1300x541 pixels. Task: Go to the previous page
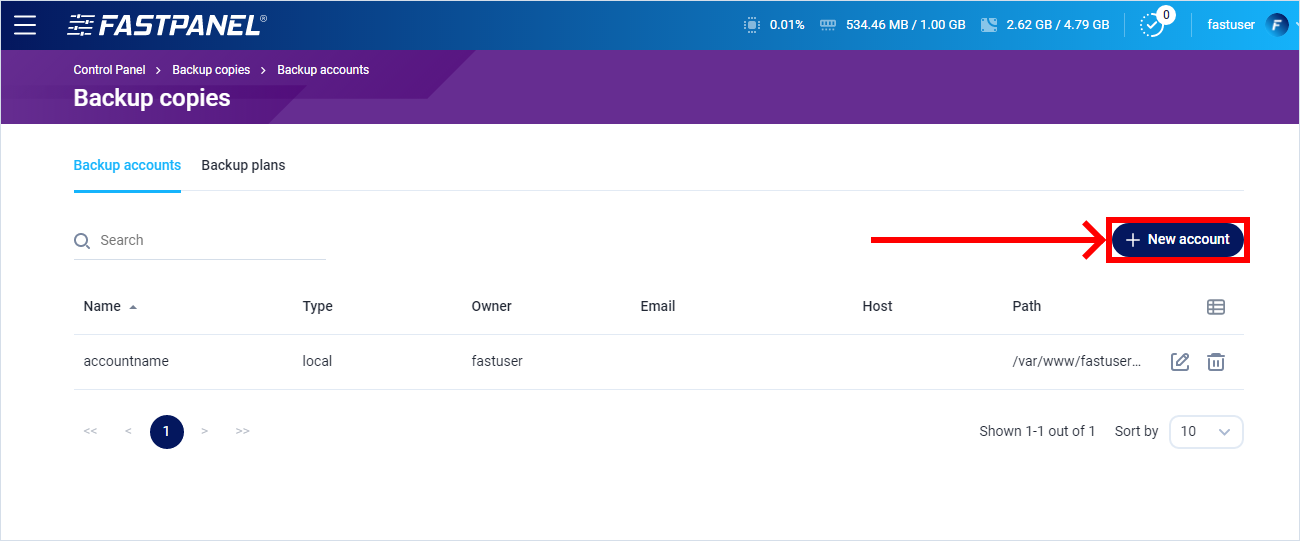[128, 432]
